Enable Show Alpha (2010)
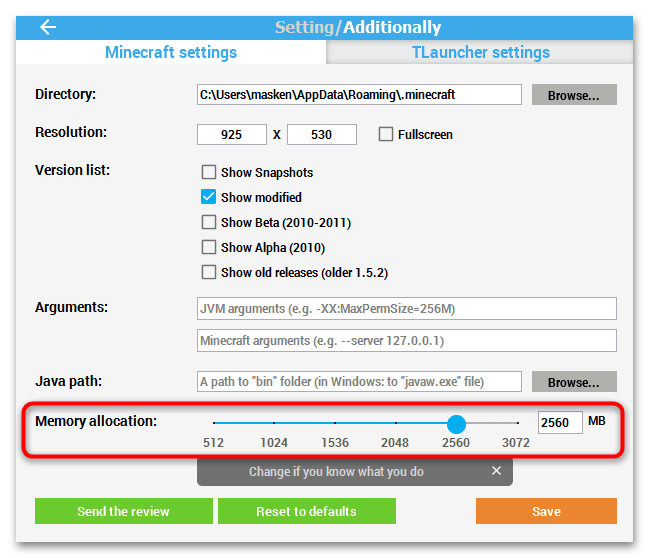This screenshot has height=558, width=649. 209,247
